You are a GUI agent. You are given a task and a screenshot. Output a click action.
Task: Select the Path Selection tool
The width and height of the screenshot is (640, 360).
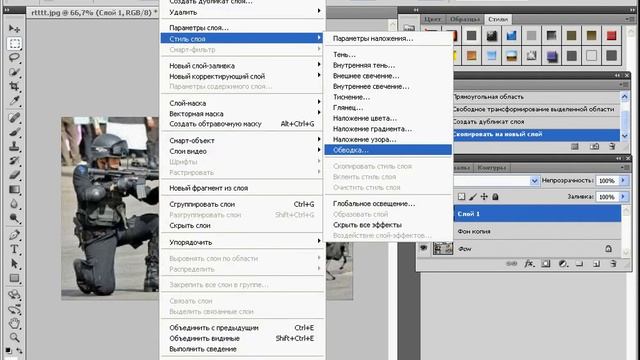pos(14,264)
